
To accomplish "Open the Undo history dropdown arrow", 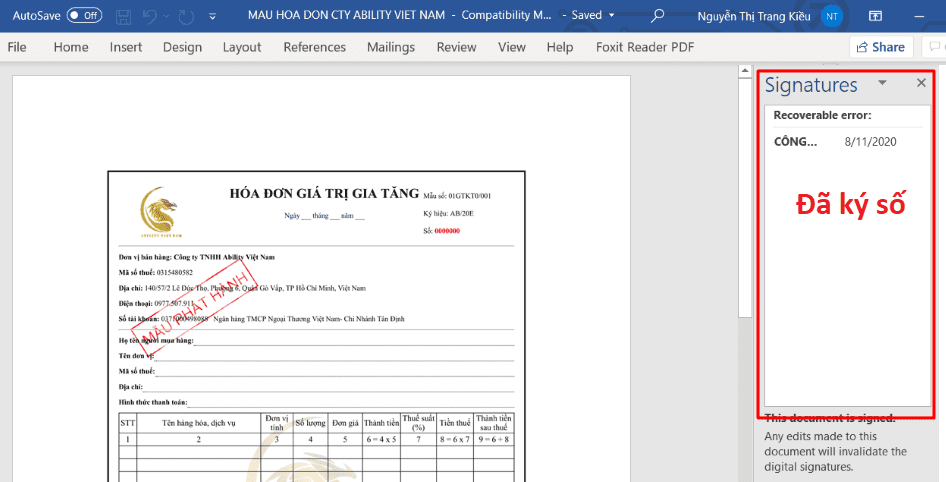I will pos(167,16).
